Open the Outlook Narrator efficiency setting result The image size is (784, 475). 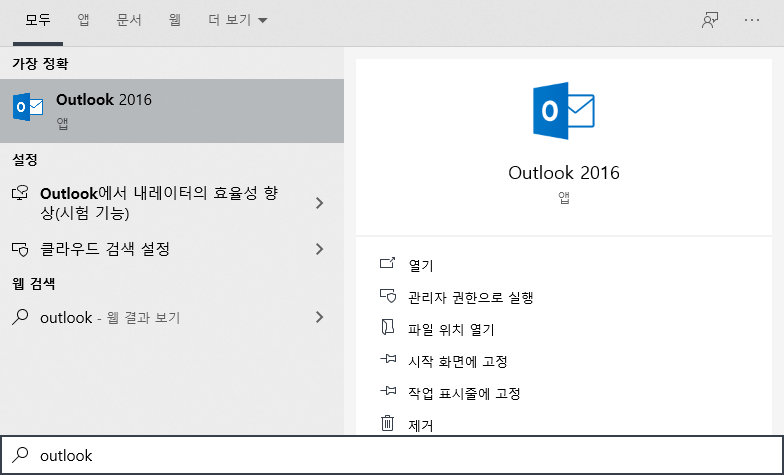coord(172,203)
